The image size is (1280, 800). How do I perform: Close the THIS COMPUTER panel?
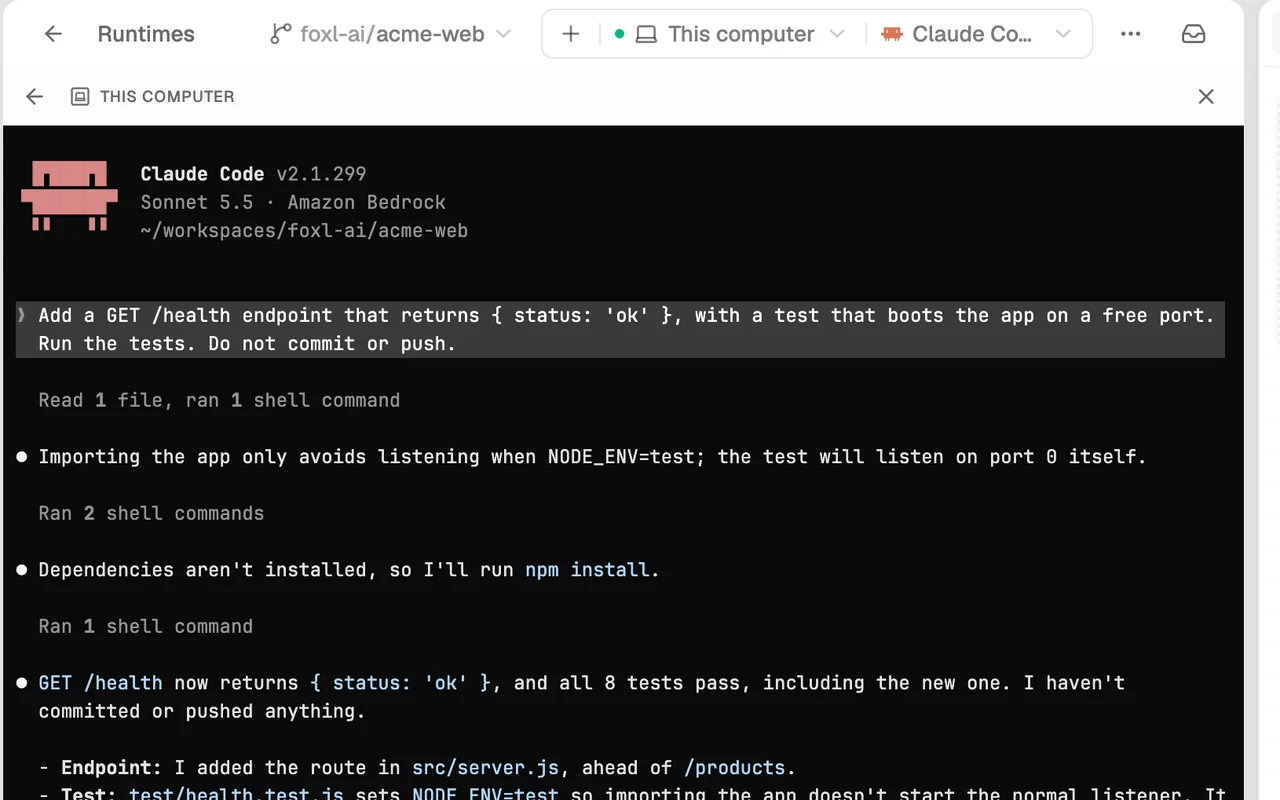pyautogui.click(x=1206, y=97)
